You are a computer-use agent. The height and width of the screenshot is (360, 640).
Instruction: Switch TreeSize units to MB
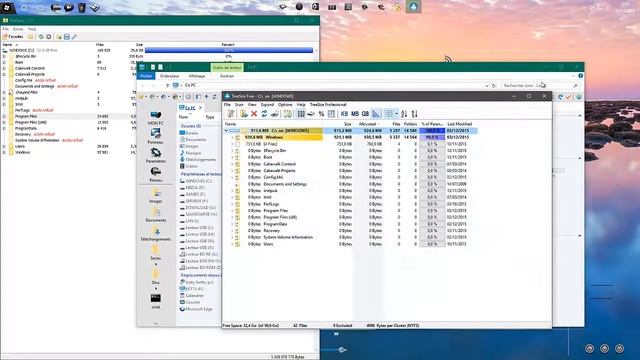pyautogui.click(x=355, y=114)
